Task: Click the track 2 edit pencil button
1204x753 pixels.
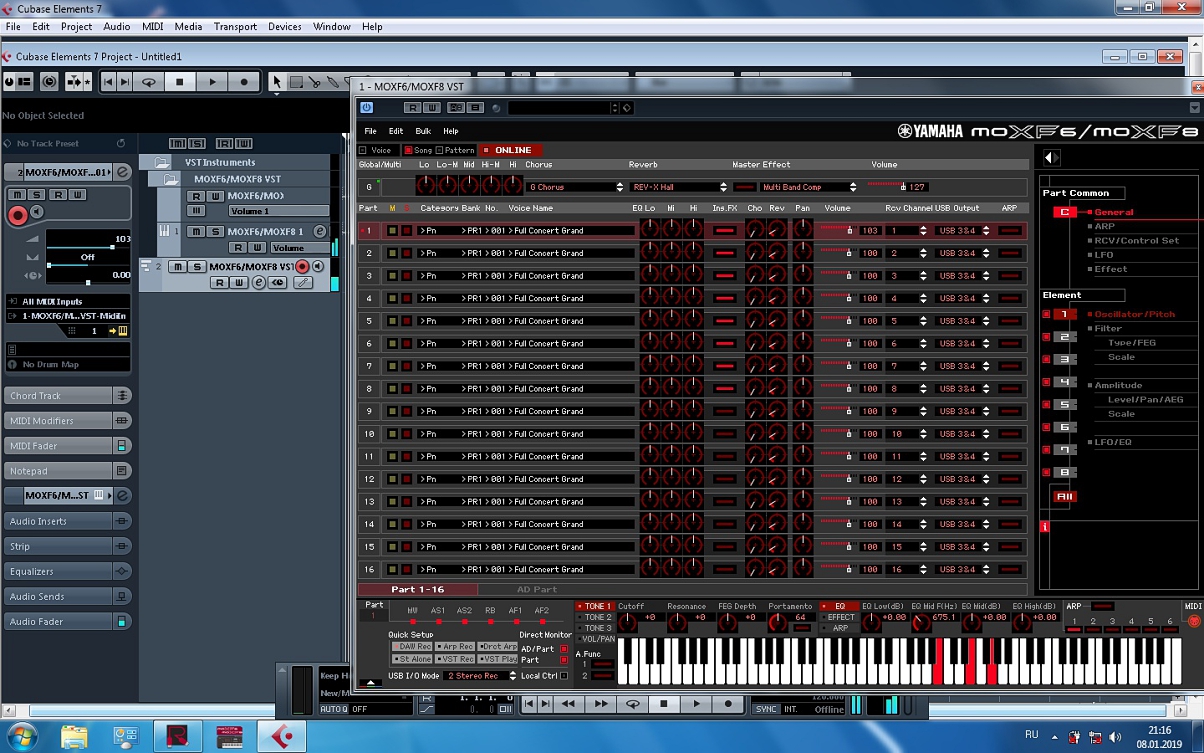Action: coord(302,283)
